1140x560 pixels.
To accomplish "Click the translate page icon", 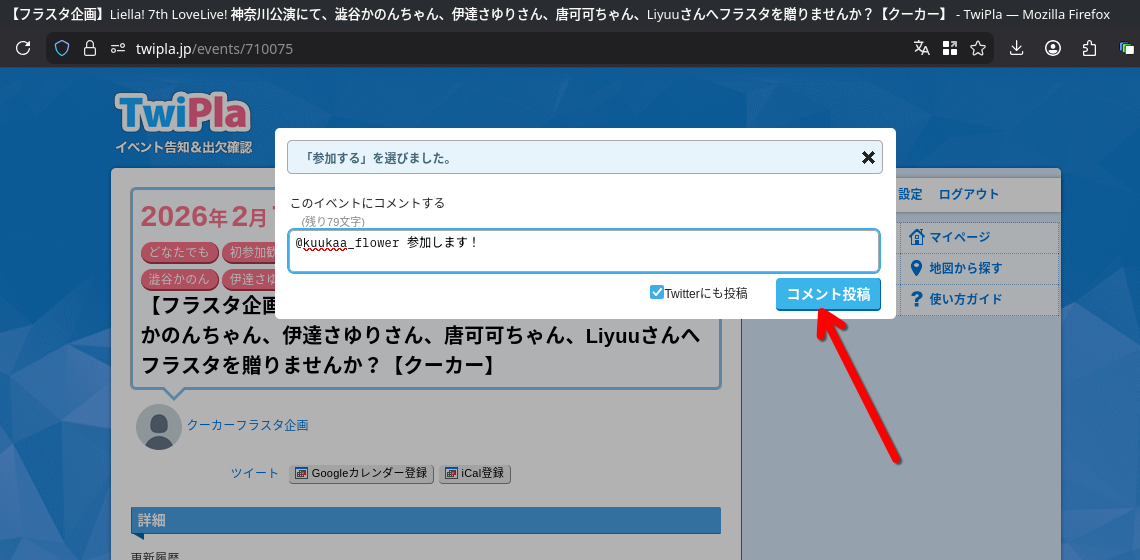I will pyautogui.click(x=922, y=49).
